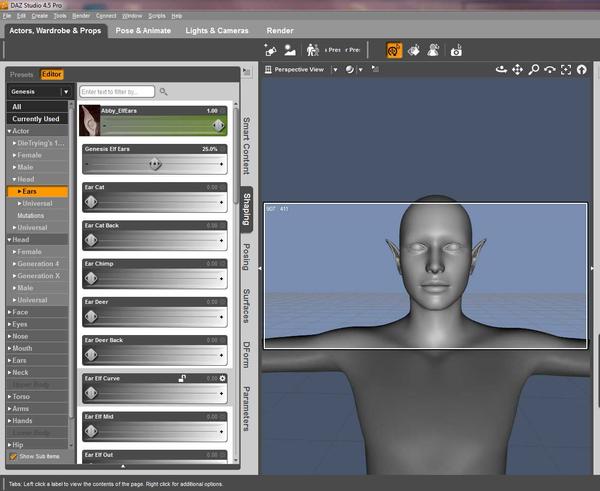
Task: Click the draw style sphere icon
Action: (349, 69)
